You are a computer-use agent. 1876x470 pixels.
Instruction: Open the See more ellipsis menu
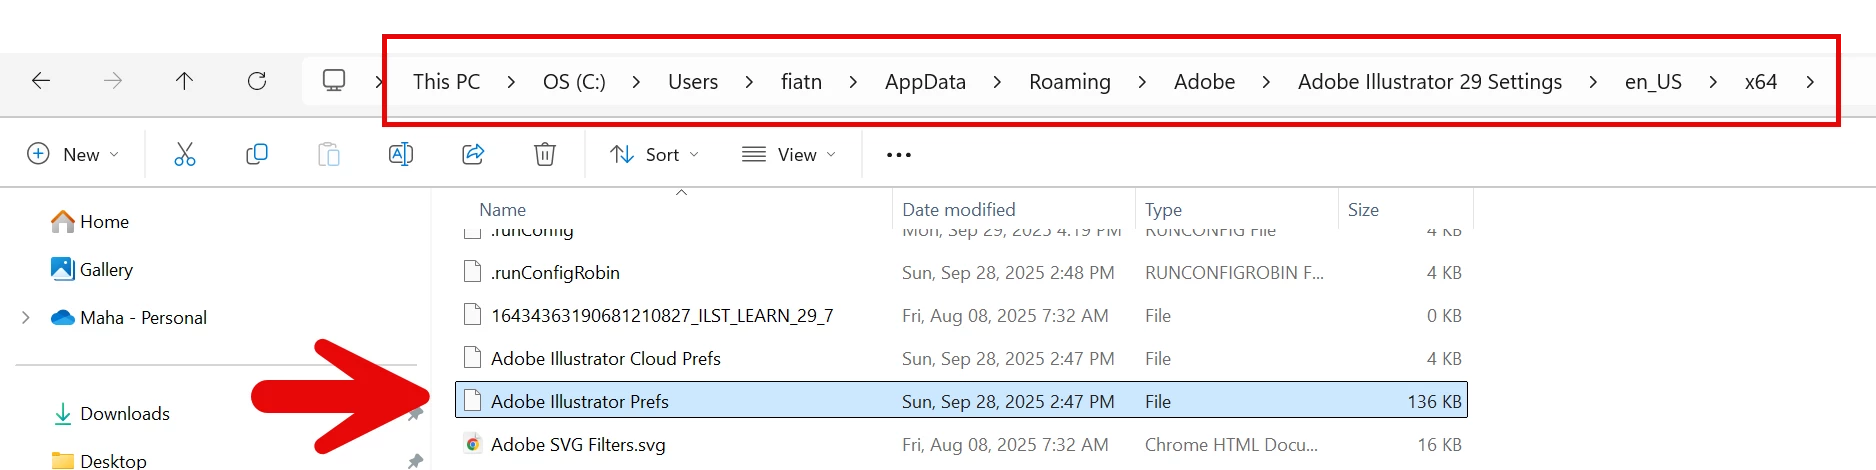point(899,155)
